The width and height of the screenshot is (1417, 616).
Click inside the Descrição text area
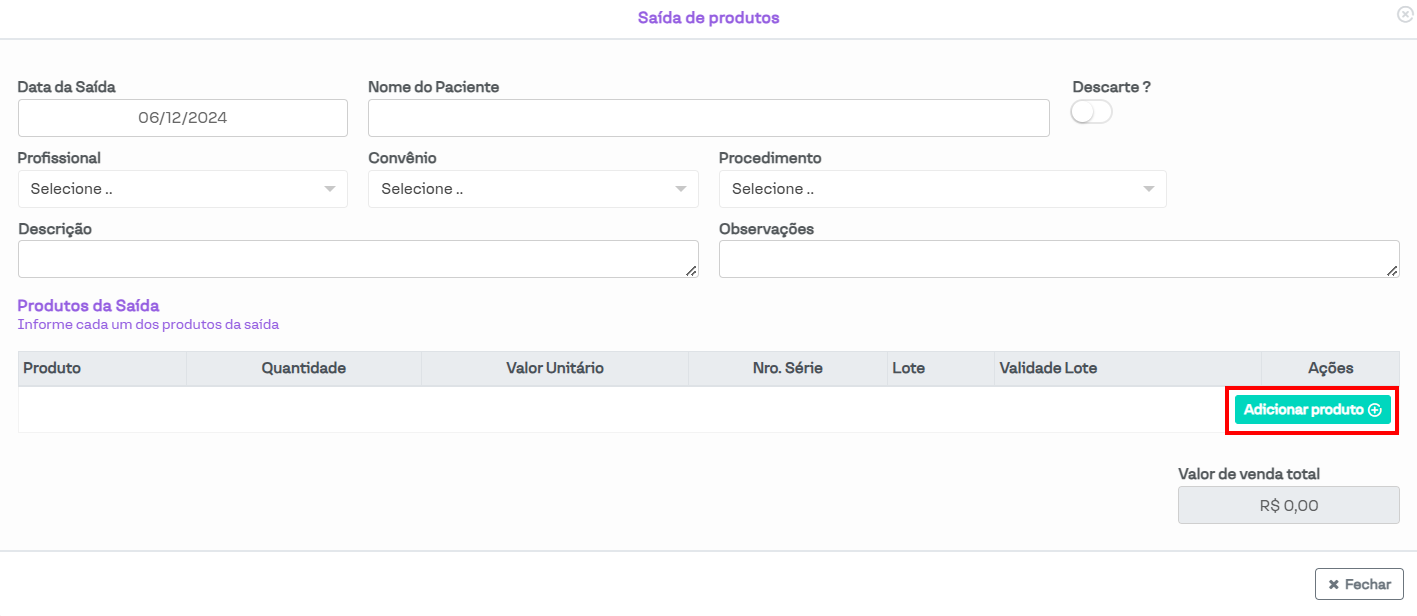[x=357, y=259]
